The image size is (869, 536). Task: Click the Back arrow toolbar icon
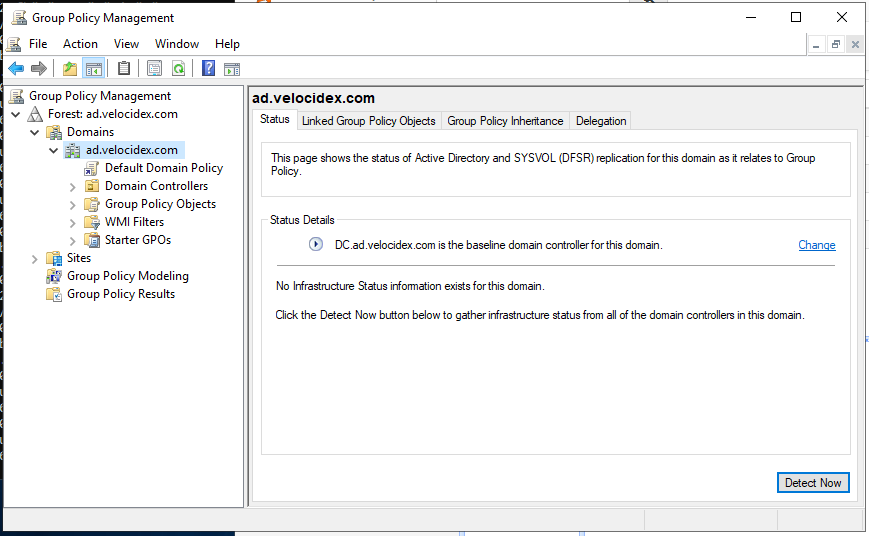click(x=16, y=69)
